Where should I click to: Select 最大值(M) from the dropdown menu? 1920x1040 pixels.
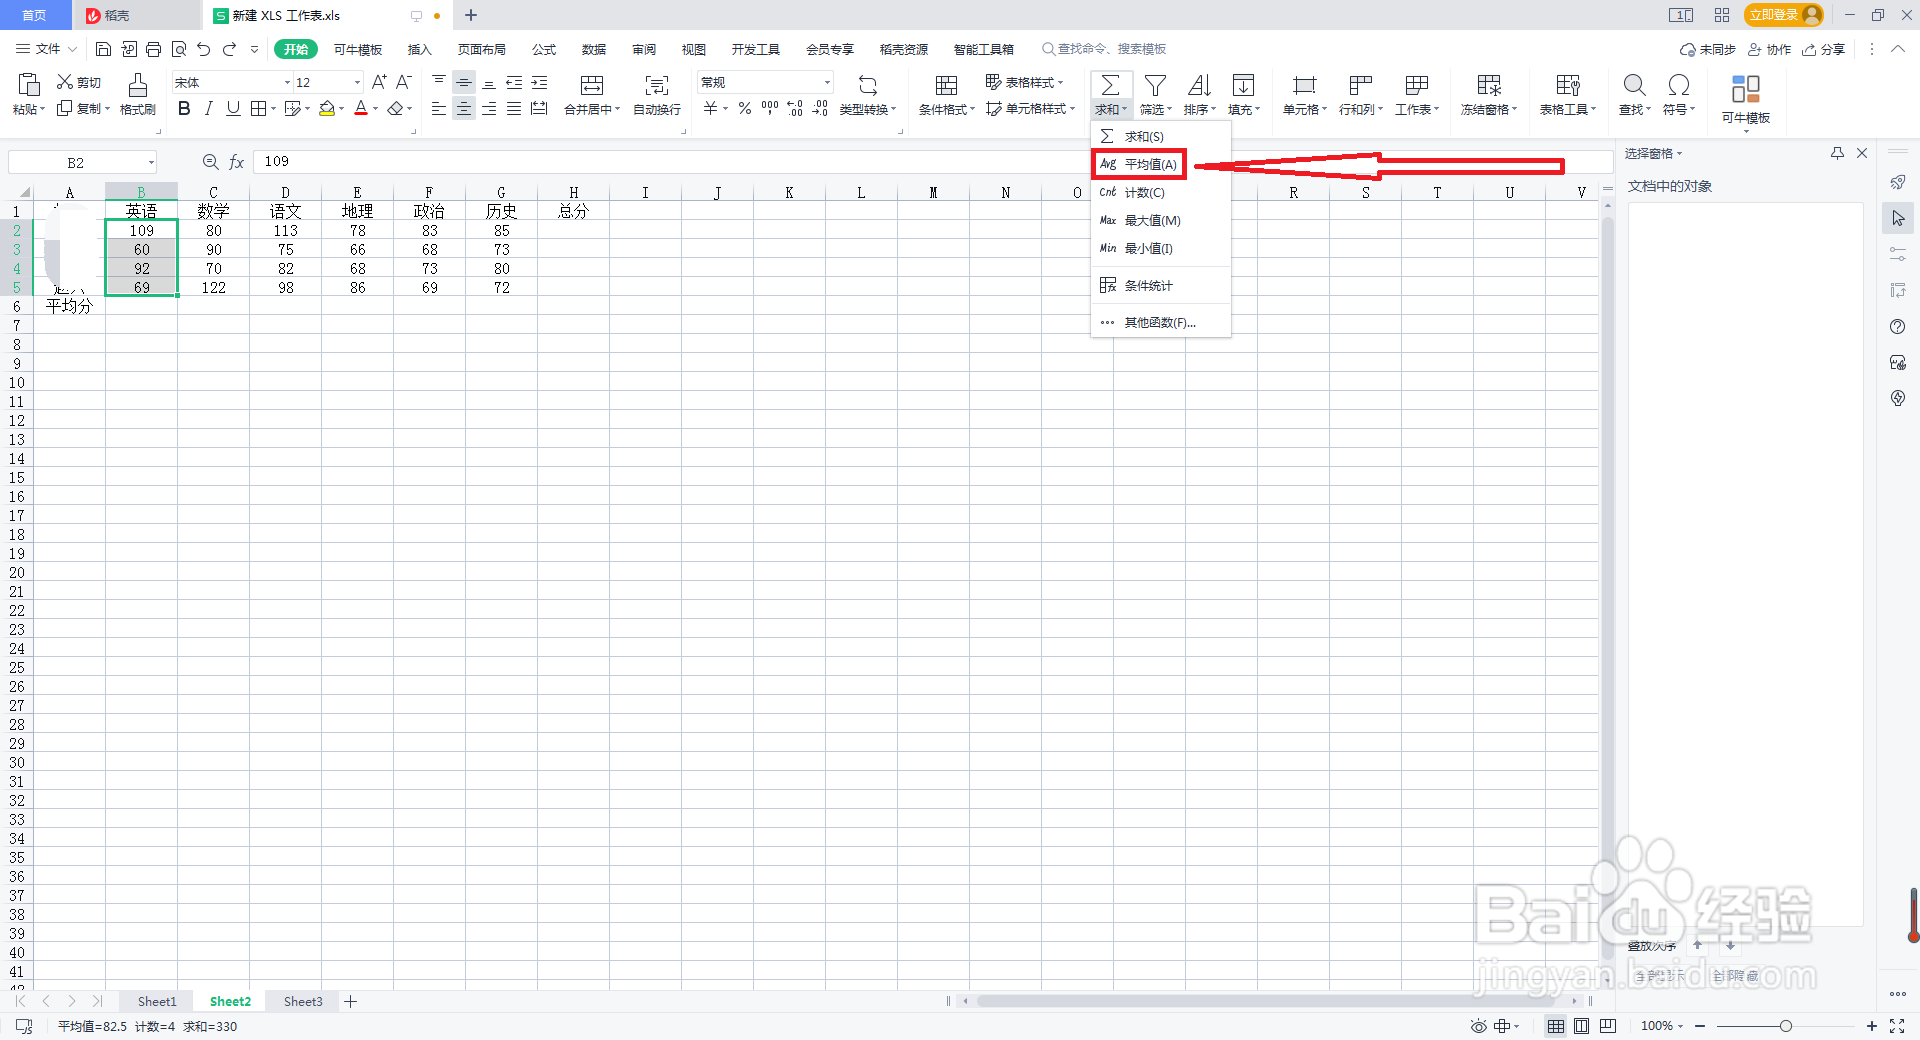[x=1160, y=220]
